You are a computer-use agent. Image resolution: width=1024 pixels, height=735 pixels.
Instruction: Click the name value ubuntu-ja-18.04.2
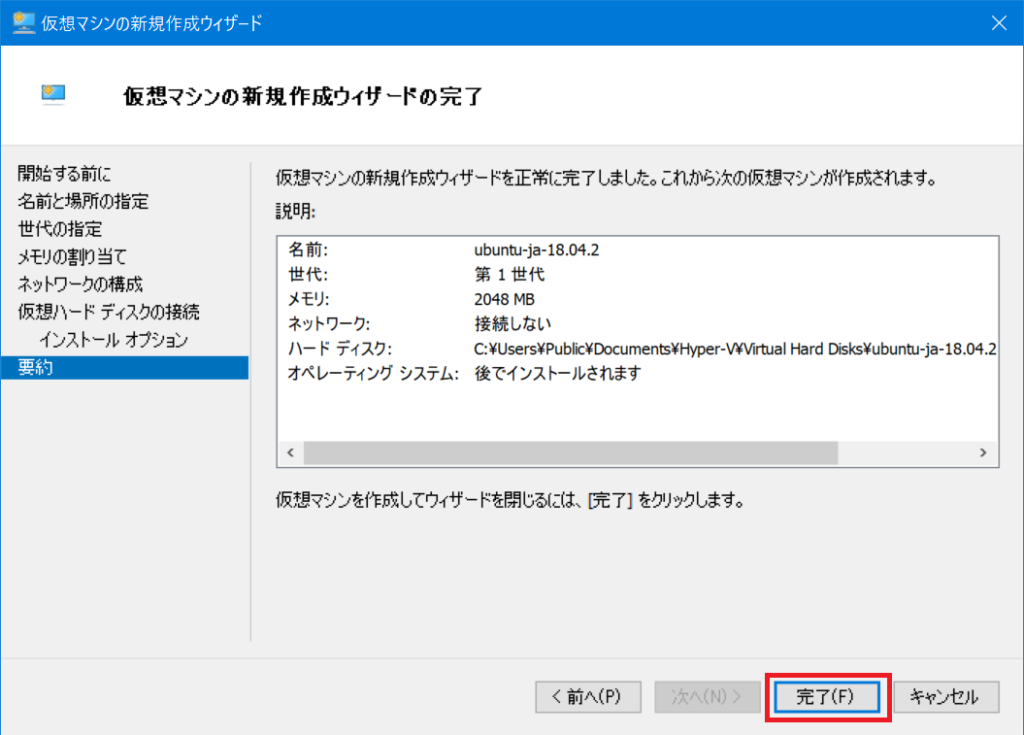(536, 250)
